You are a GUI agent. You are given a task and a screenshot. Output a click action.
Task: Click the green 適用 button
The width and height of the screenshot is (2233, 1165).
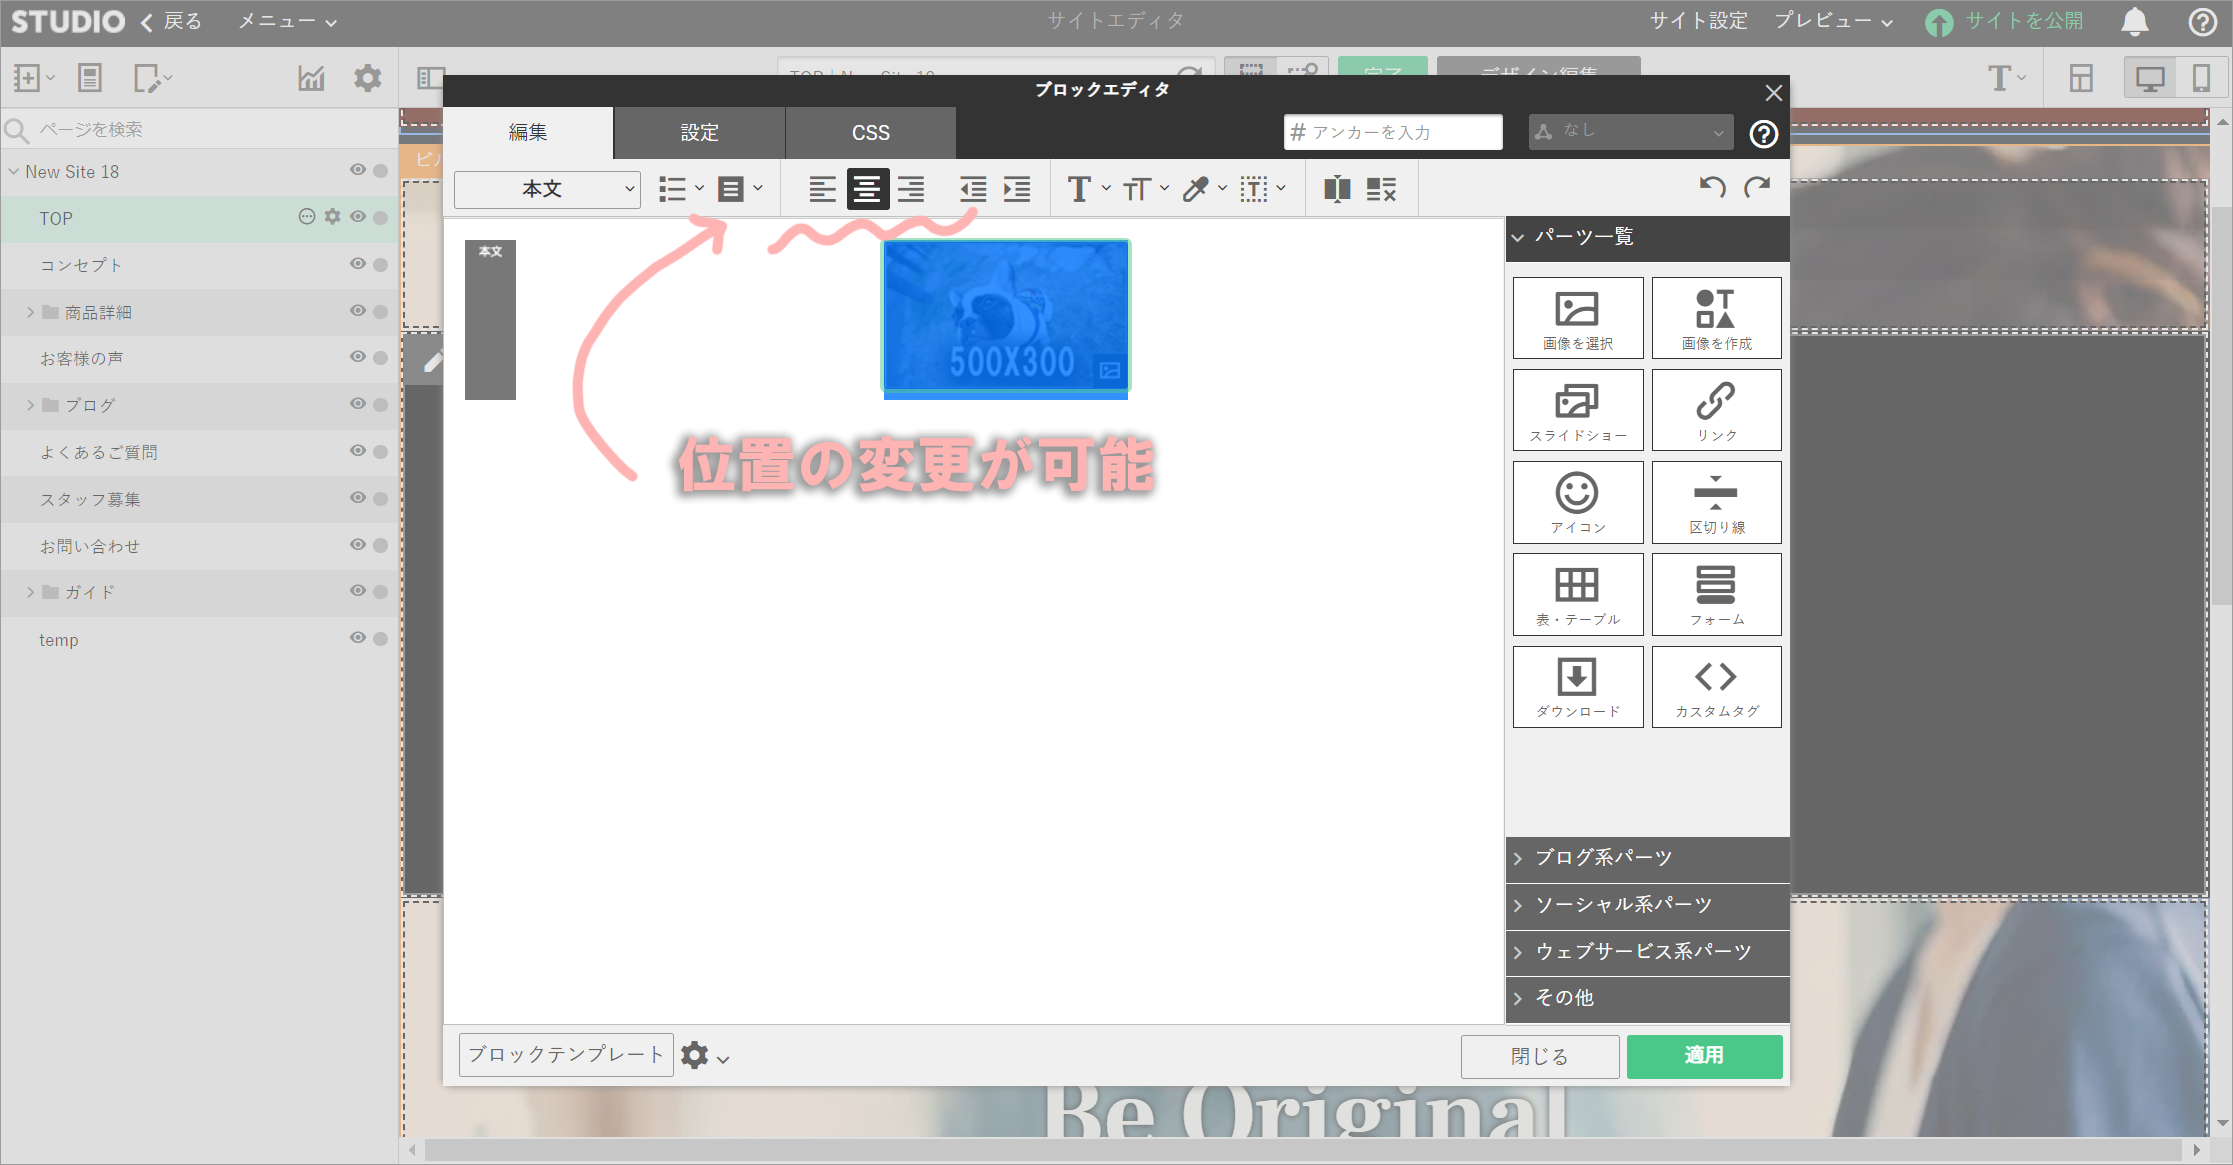(x=1704, y=1056)
